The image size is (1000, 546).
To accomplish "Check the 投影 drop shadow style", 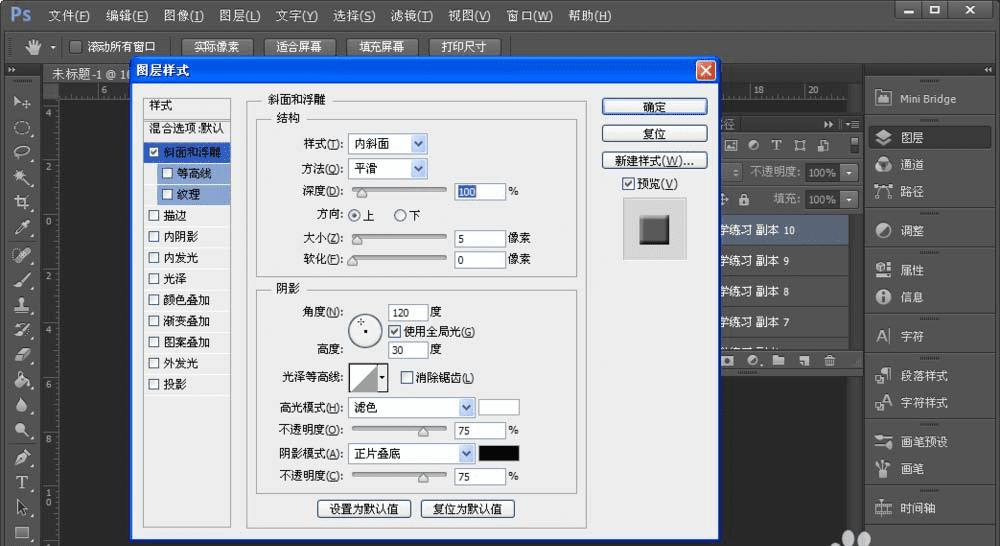I will pyautogui.click(x=153, y=384).
